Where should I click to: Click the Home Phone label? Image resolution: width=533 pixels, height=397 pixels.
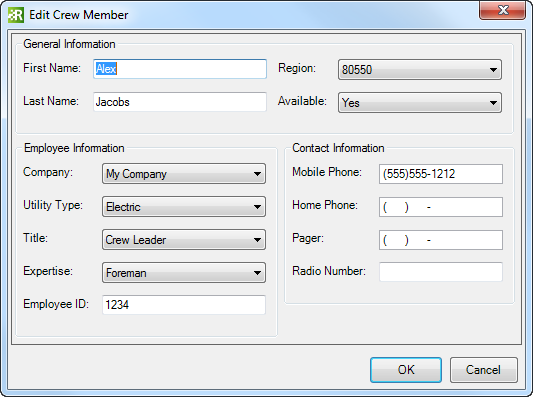(325, 205)
